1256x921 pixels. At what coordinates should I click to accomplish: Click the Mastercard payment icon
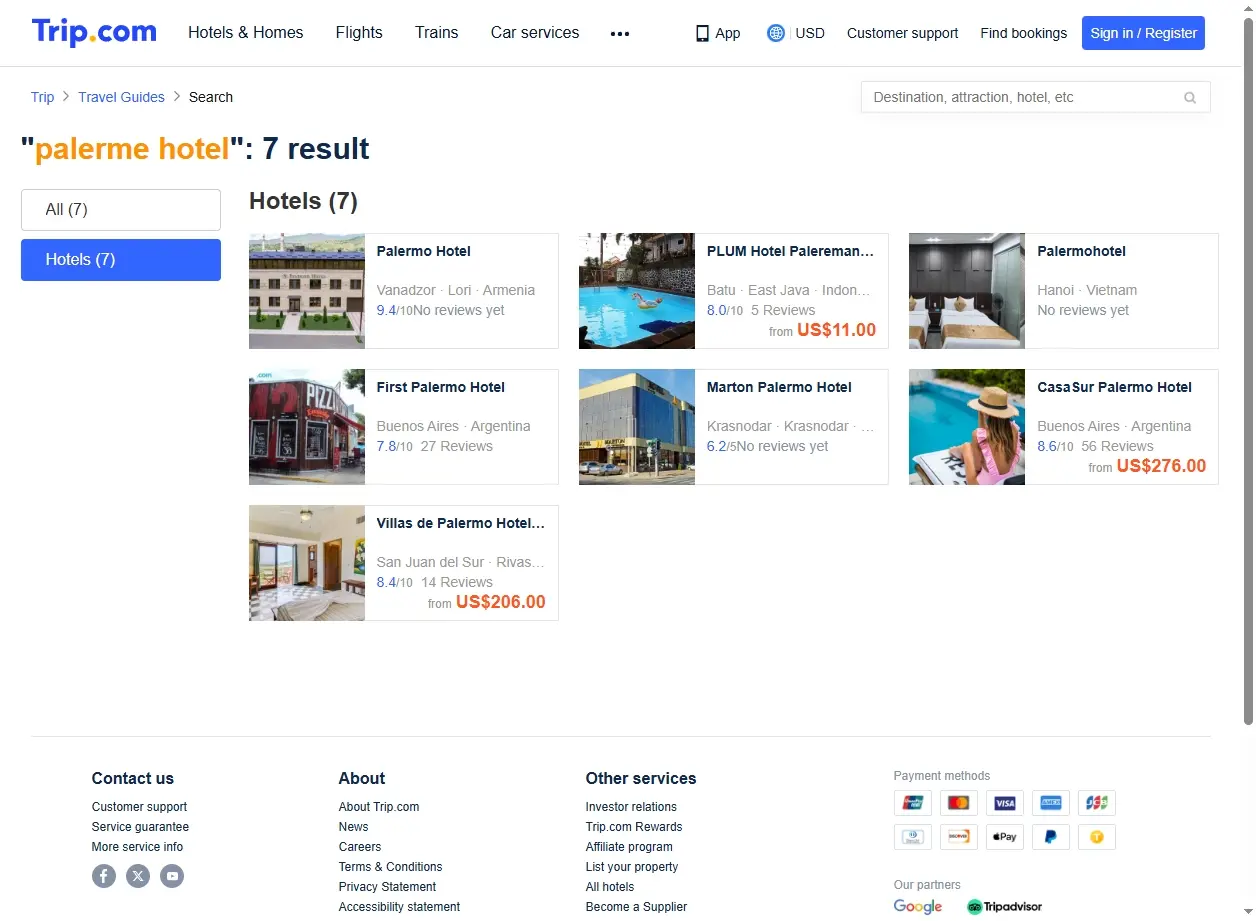point(959,803)
